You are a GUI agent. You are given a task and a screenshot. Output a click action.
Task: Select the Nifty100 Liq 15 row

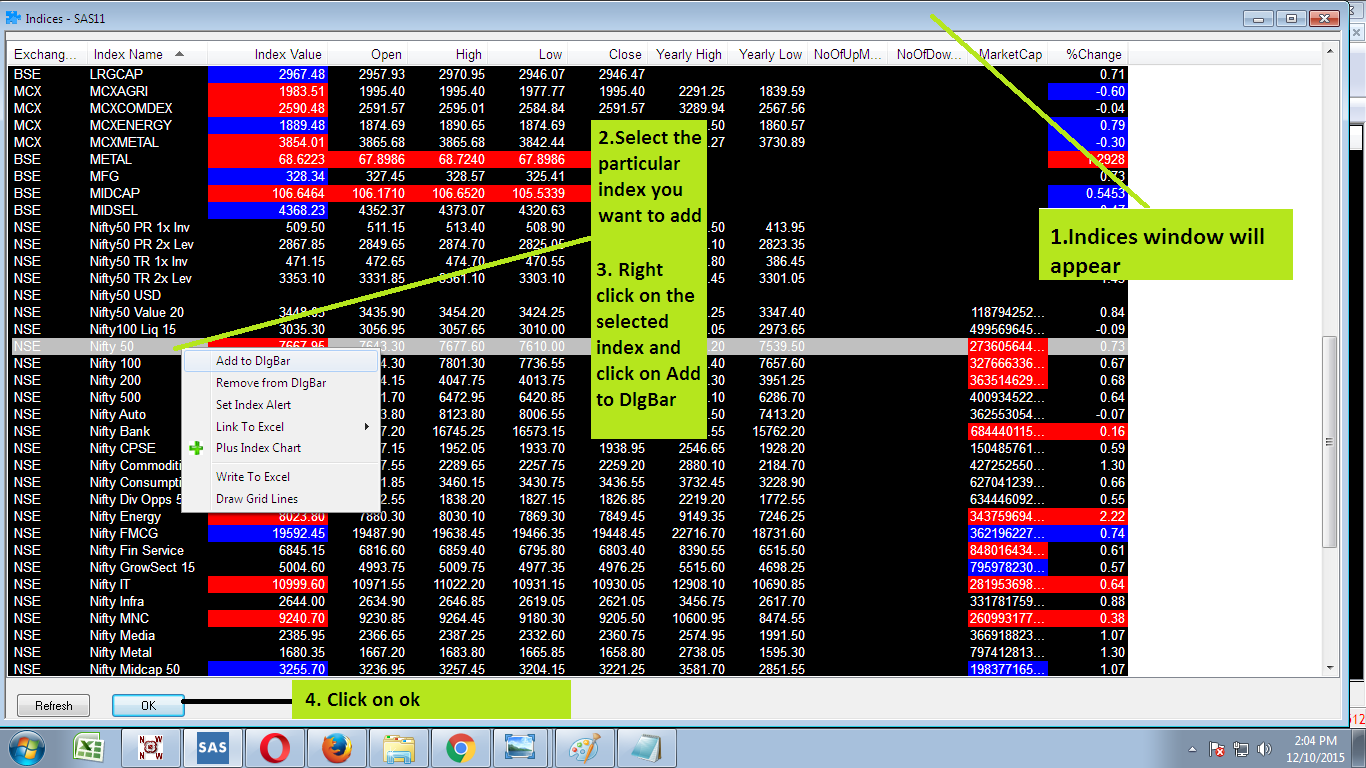click(x=568, y=329)
